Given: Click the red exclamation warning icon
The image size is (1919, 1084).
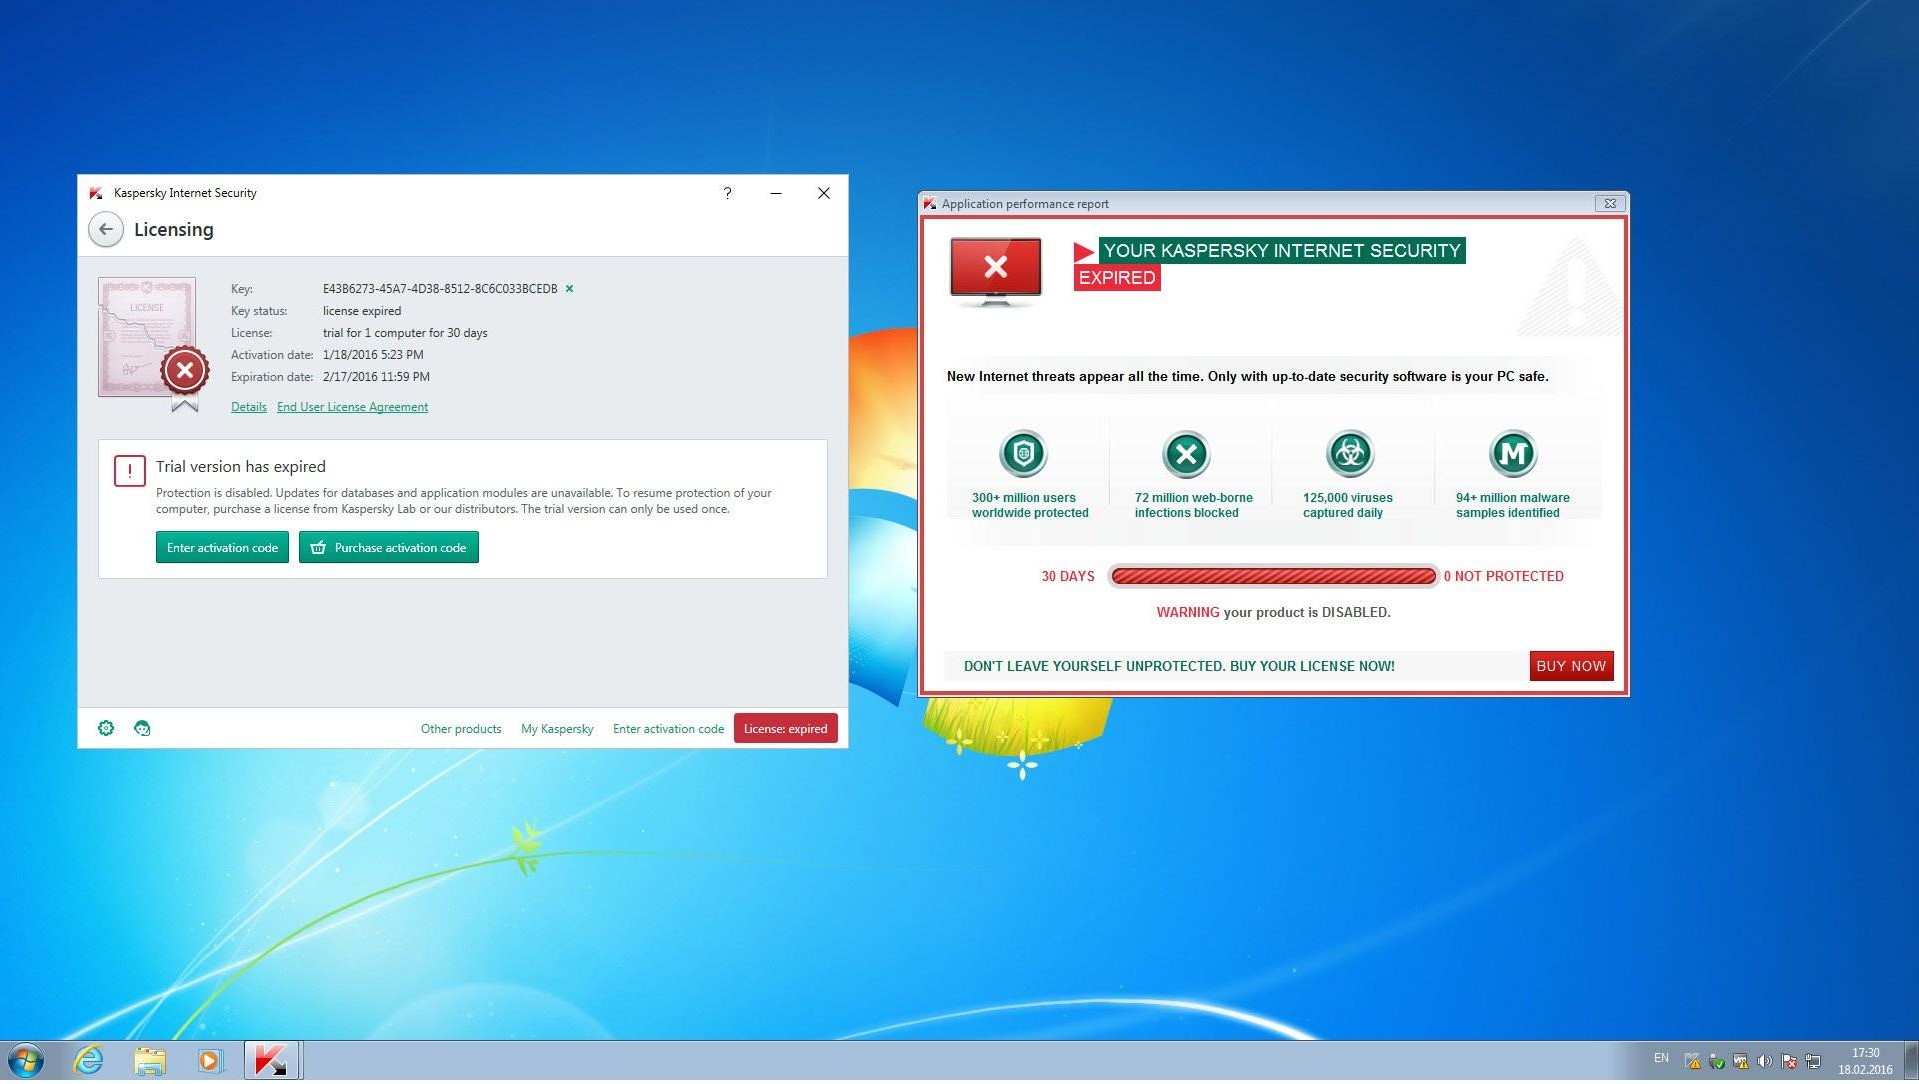Looking at the screenshot, I should 130,470.
